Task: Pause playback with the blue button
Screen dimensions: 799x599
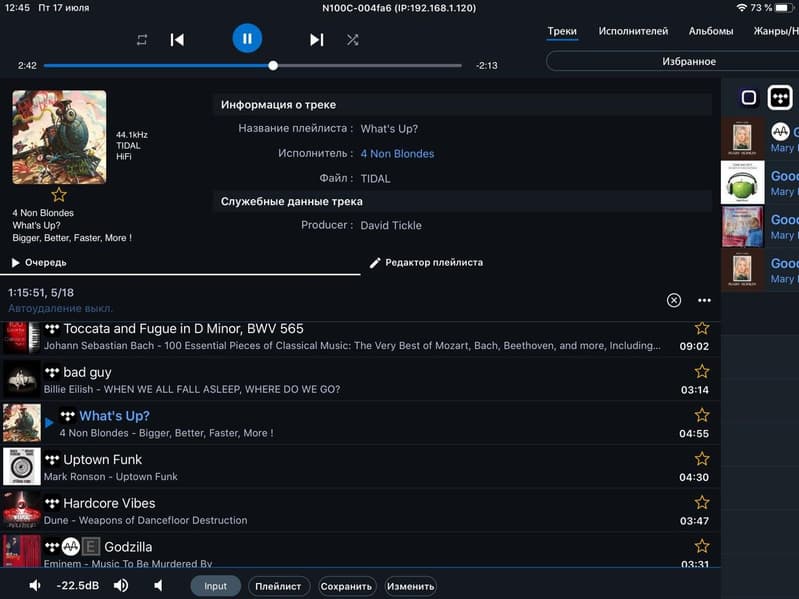Action: [x=247, y=38]
